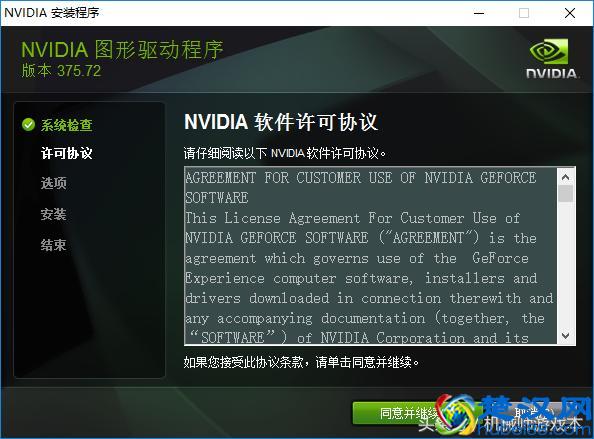
Task: Click the green 同意并继续 button
Action: tap(407, 413)
